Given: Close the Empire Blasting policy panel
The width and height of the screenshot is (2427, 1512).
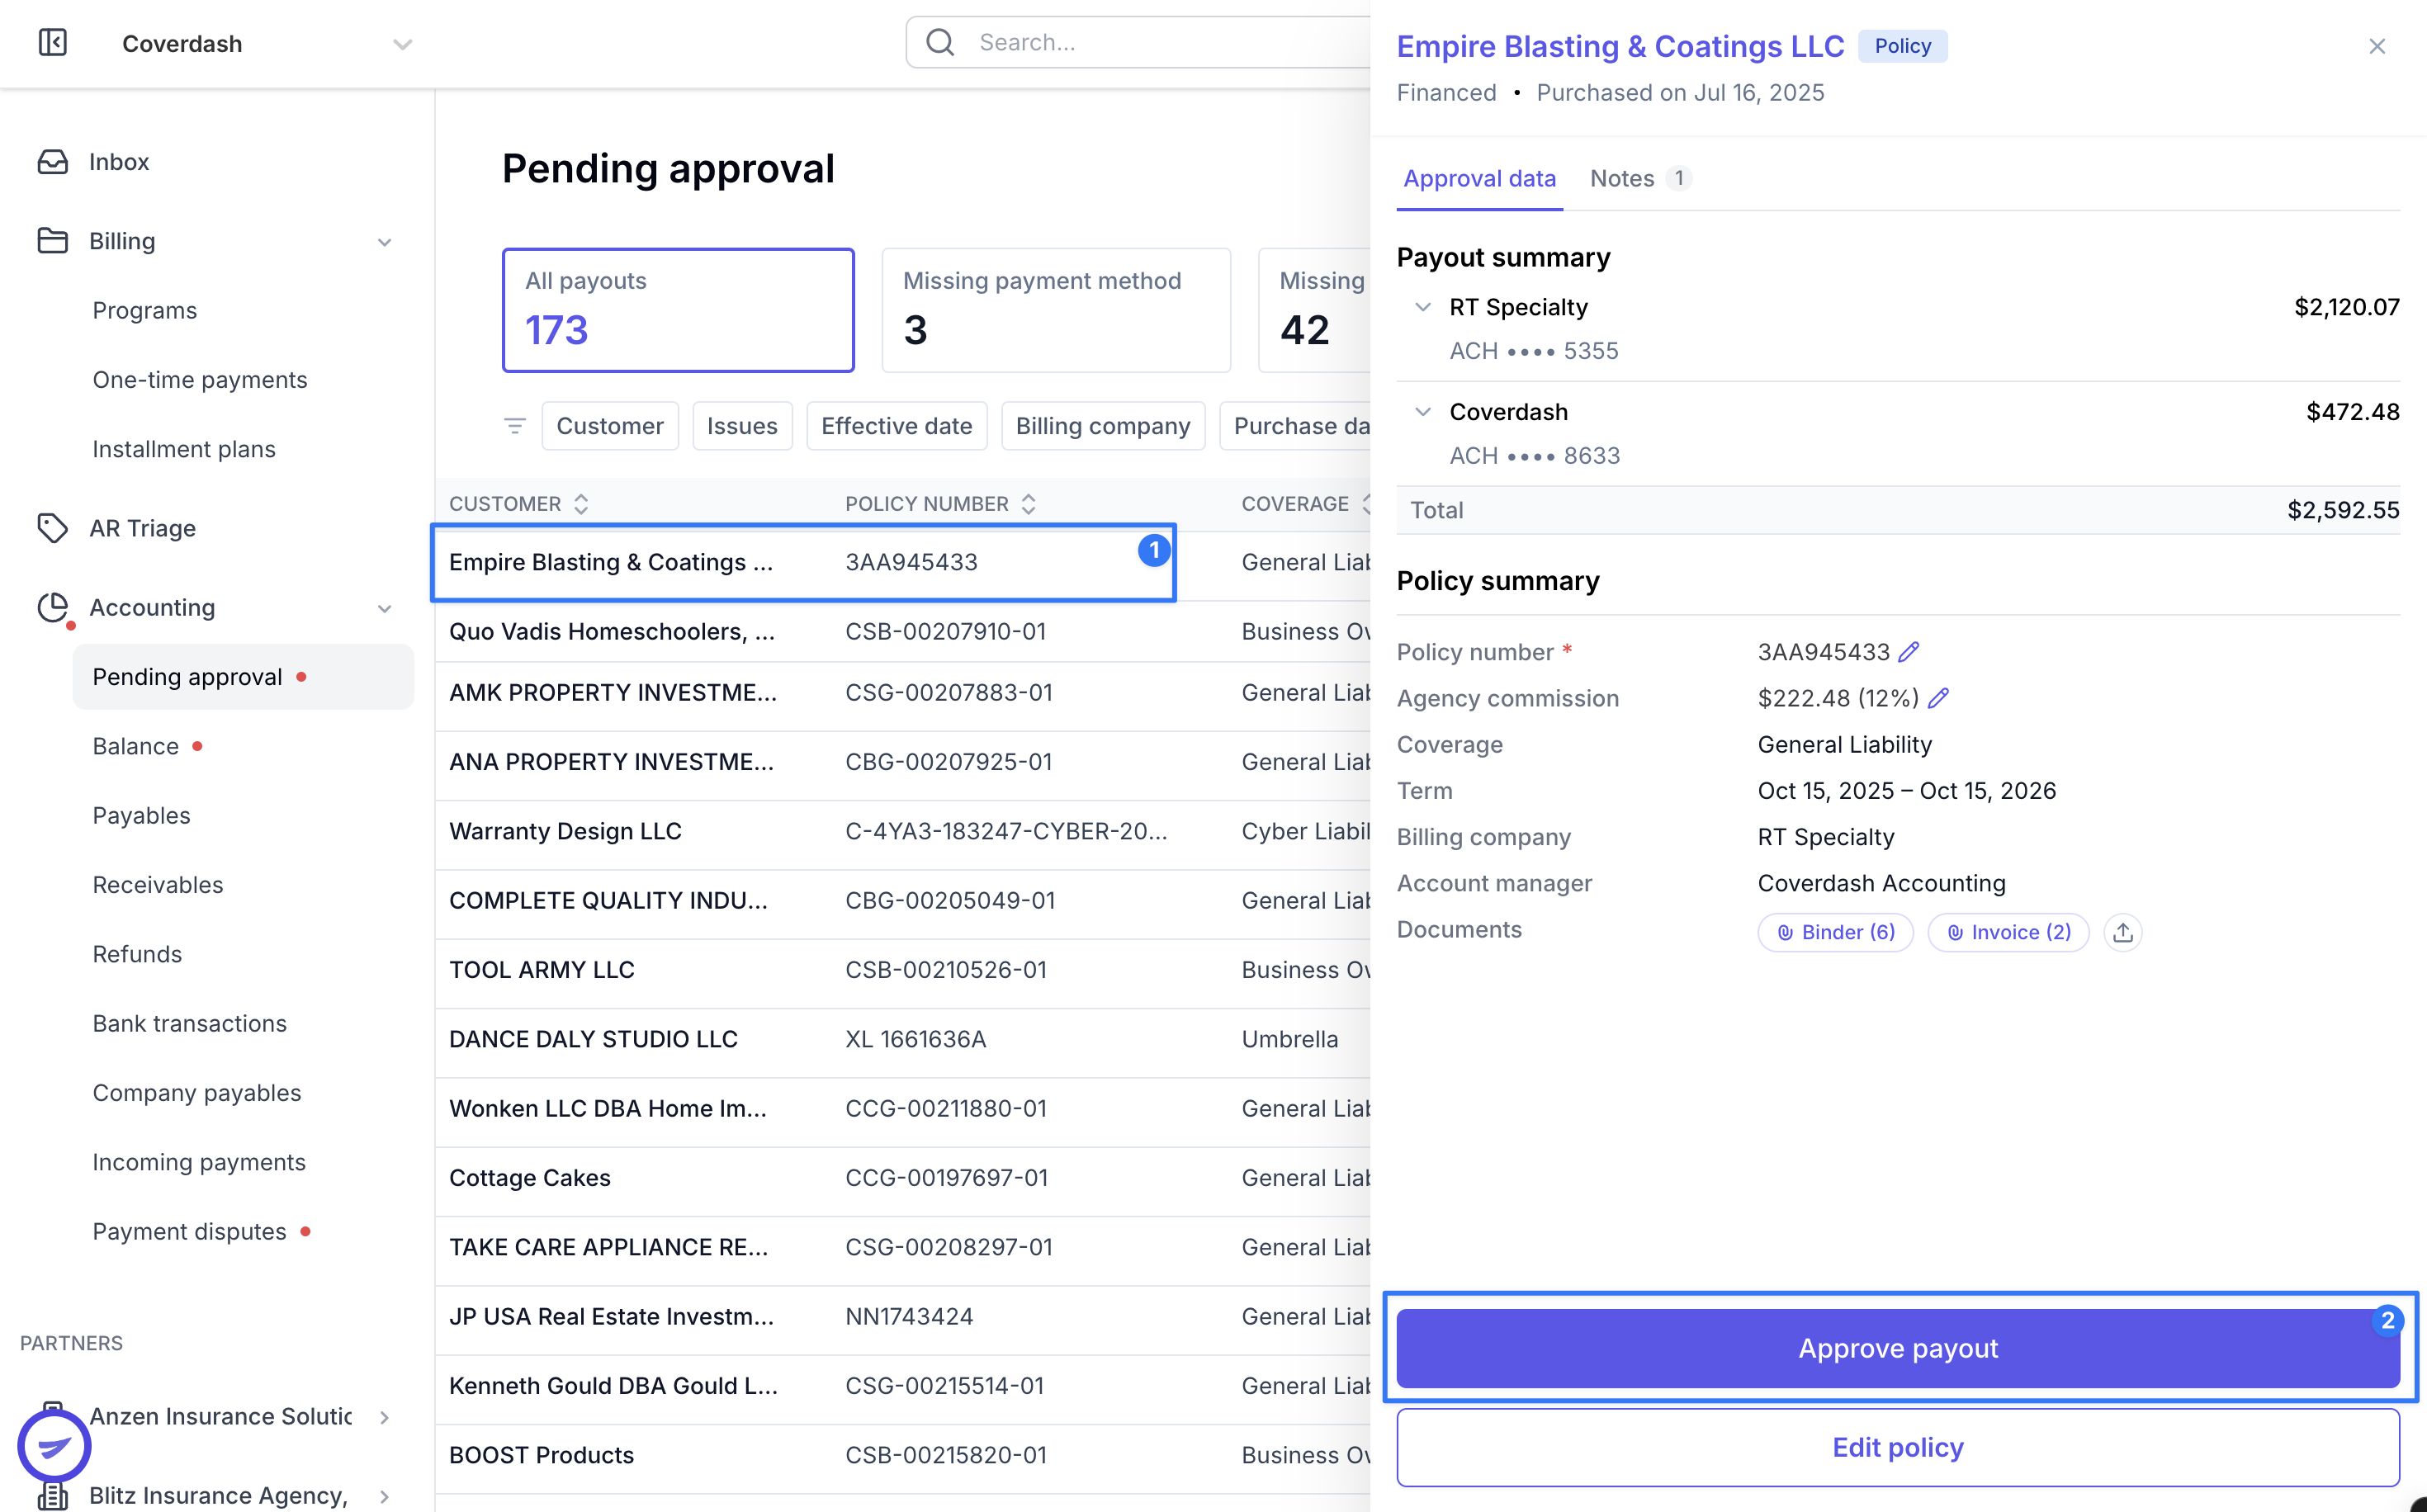Looking at the screenshot, I should pos(2377,46).
